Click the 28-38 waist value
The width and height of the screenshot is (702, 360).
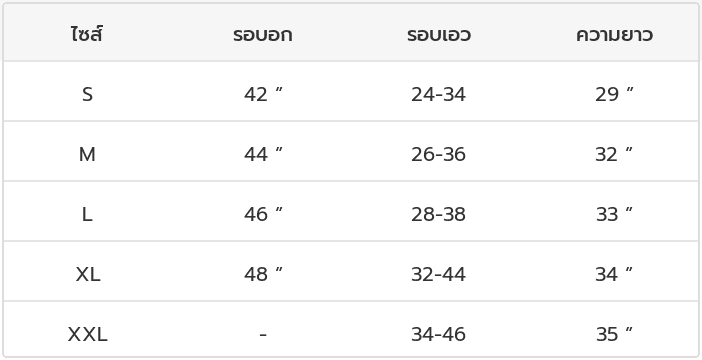point(439,214)
